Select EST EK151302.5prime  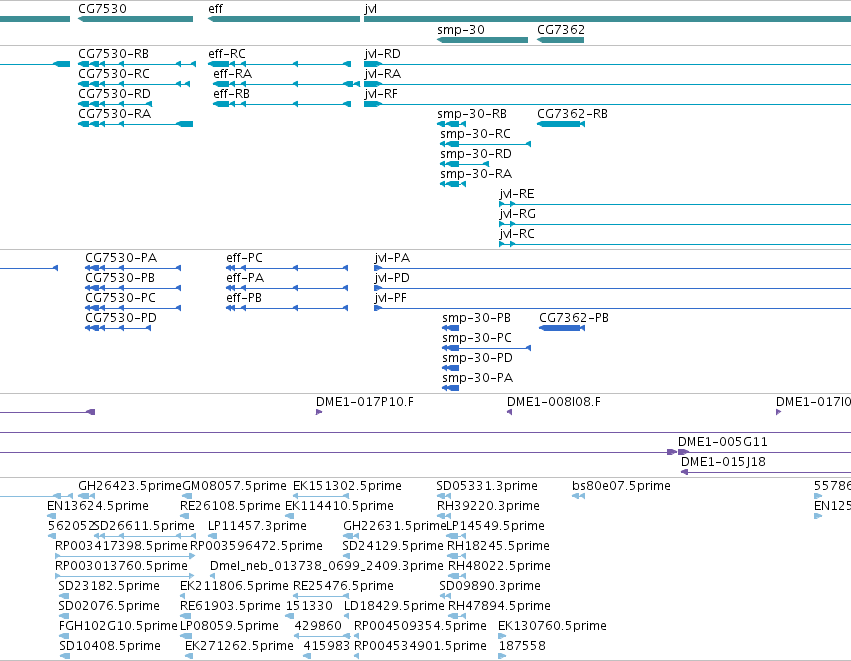(321, 496)
